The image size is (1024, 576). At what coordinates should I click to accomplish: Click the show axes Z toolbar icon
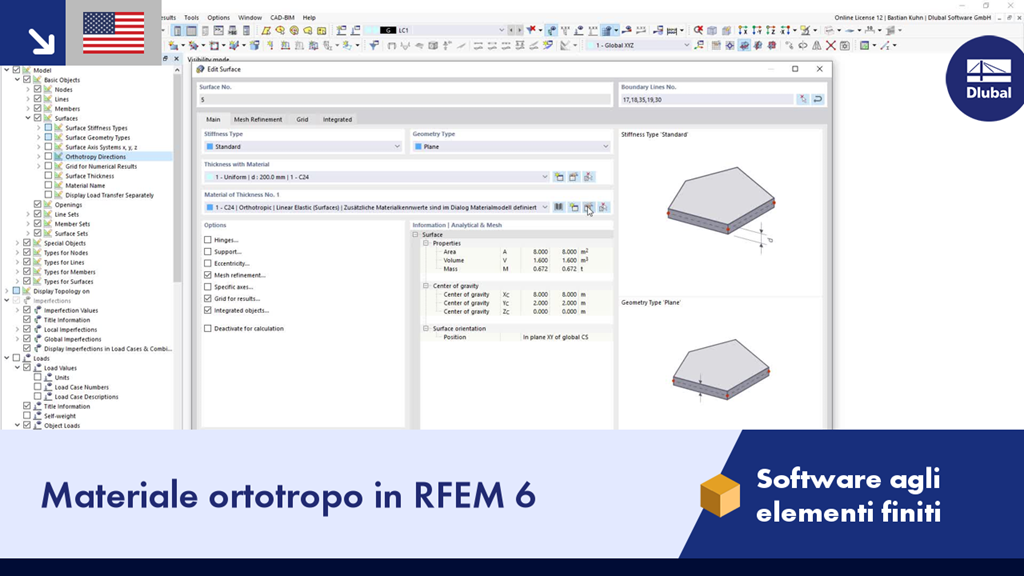(771, 30)
